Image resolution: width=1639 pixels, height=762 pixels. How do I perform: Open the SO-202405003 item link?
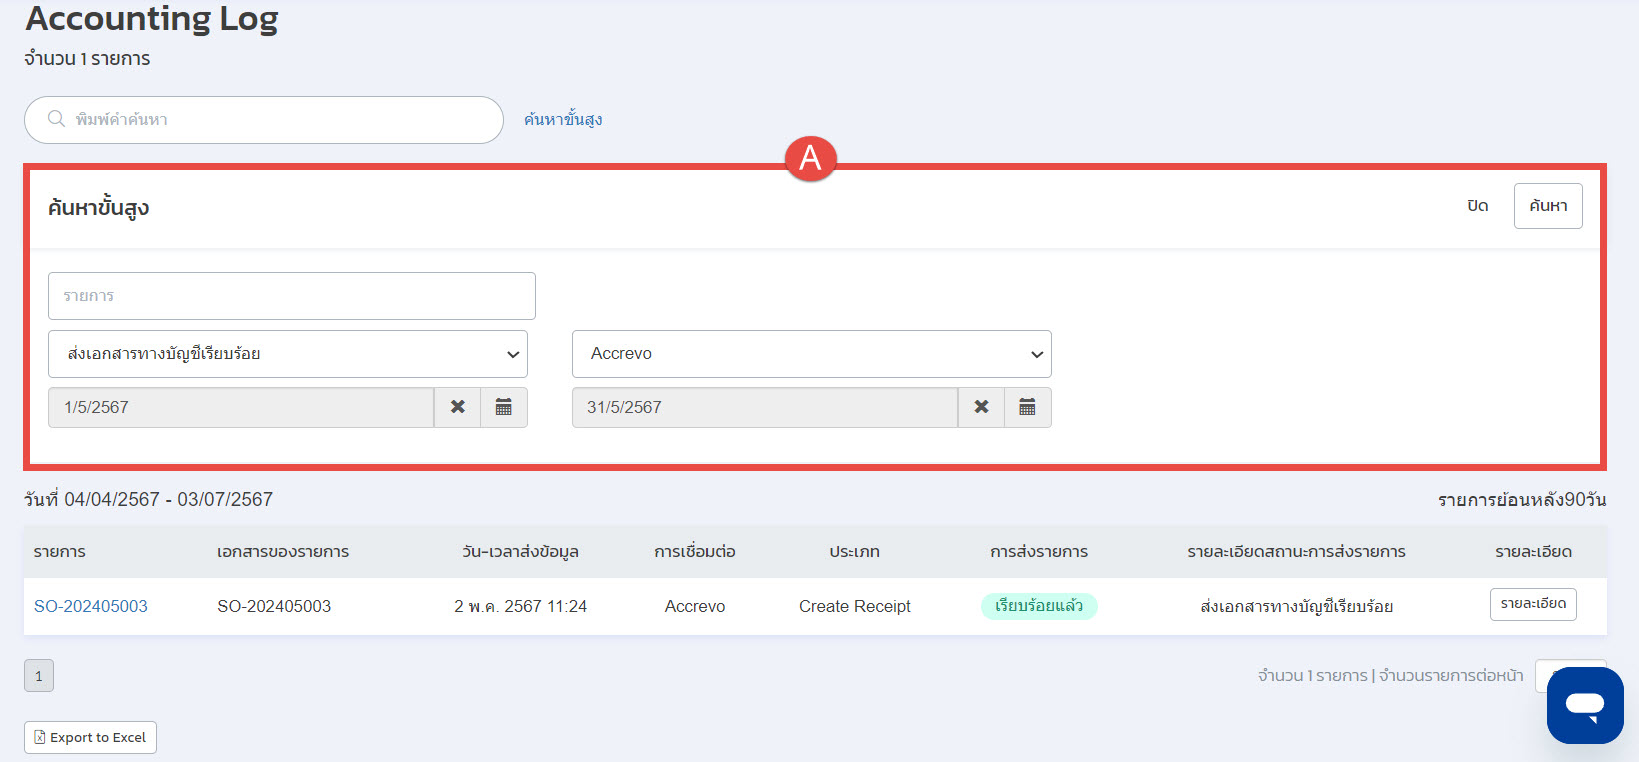tap(91, 606)
